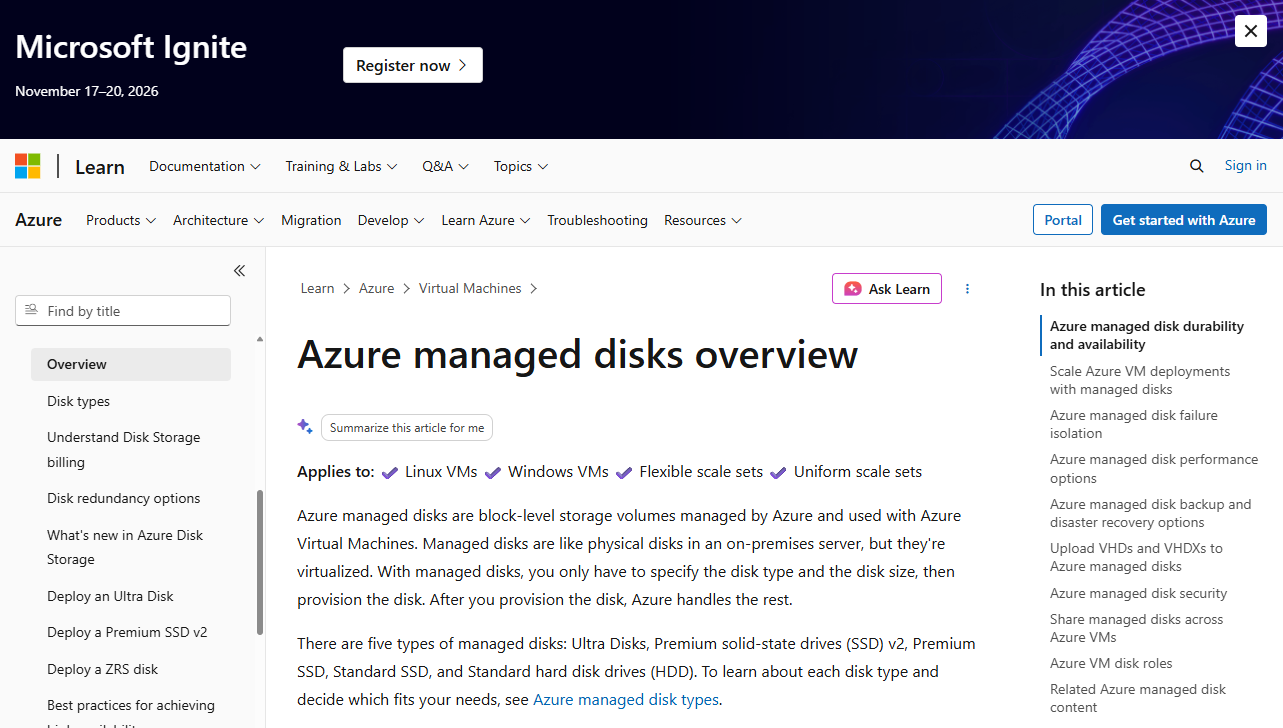Click the Ask Learn button
Screen dimensions: 1283x728
(887, 289)
